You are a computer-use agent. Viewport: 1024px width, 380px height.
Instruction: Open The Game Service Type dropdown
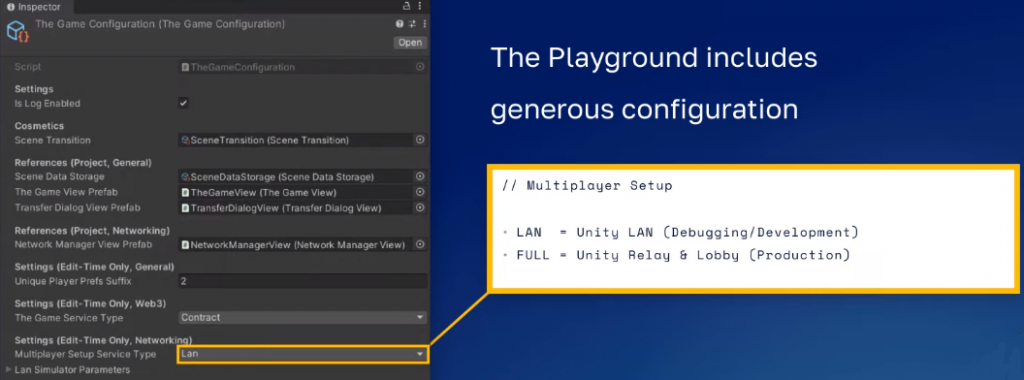(303, 317)
